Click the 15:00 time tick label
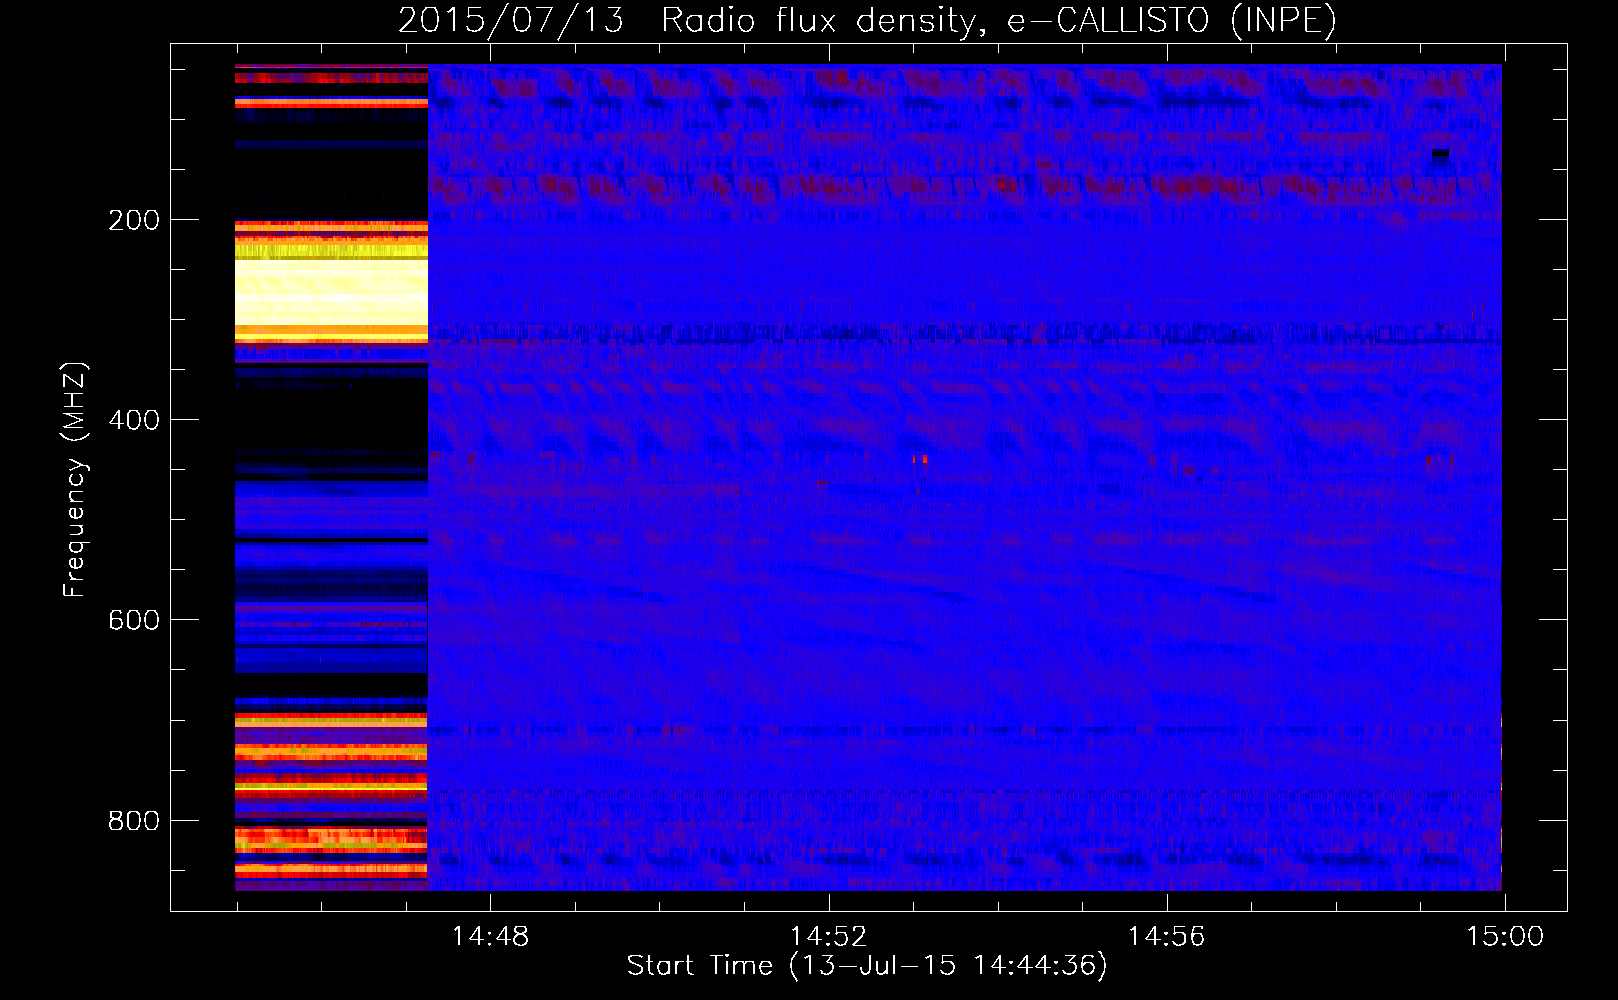Image resolution: width=1618 pixels, height=1000 pixels. click(1504, 937)
